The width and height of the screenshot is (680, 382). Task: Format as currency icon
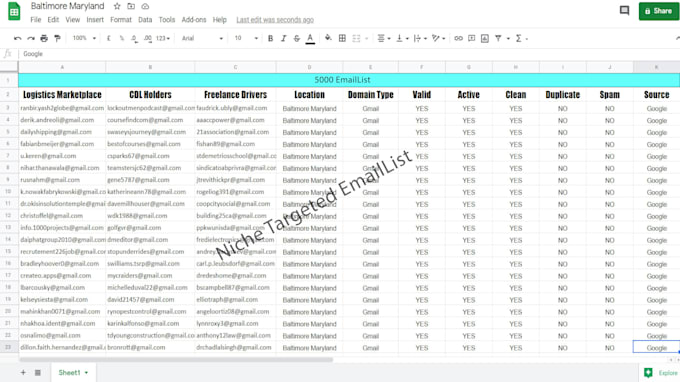point(108,38)
